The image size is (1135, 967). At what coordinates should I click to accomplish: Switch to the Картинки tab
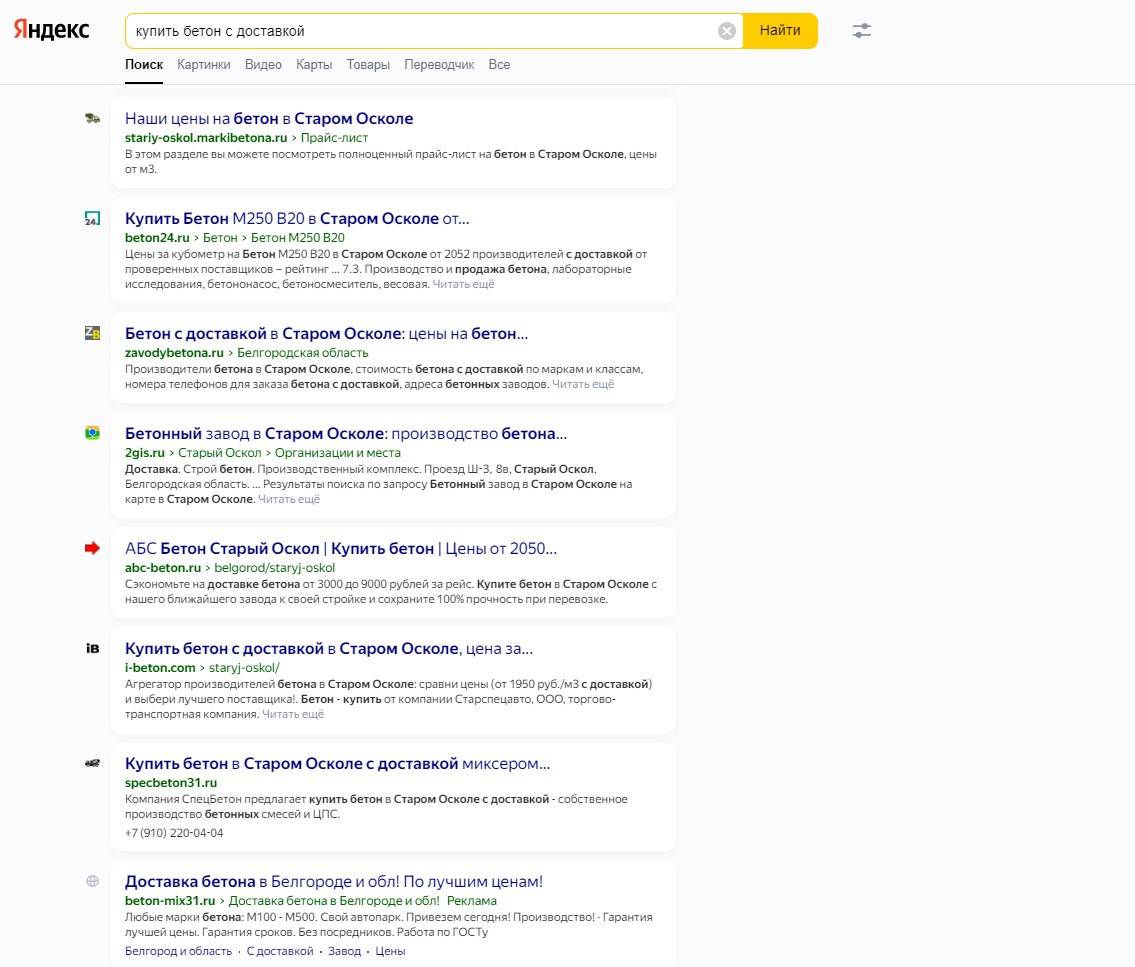tap(203, 64)
